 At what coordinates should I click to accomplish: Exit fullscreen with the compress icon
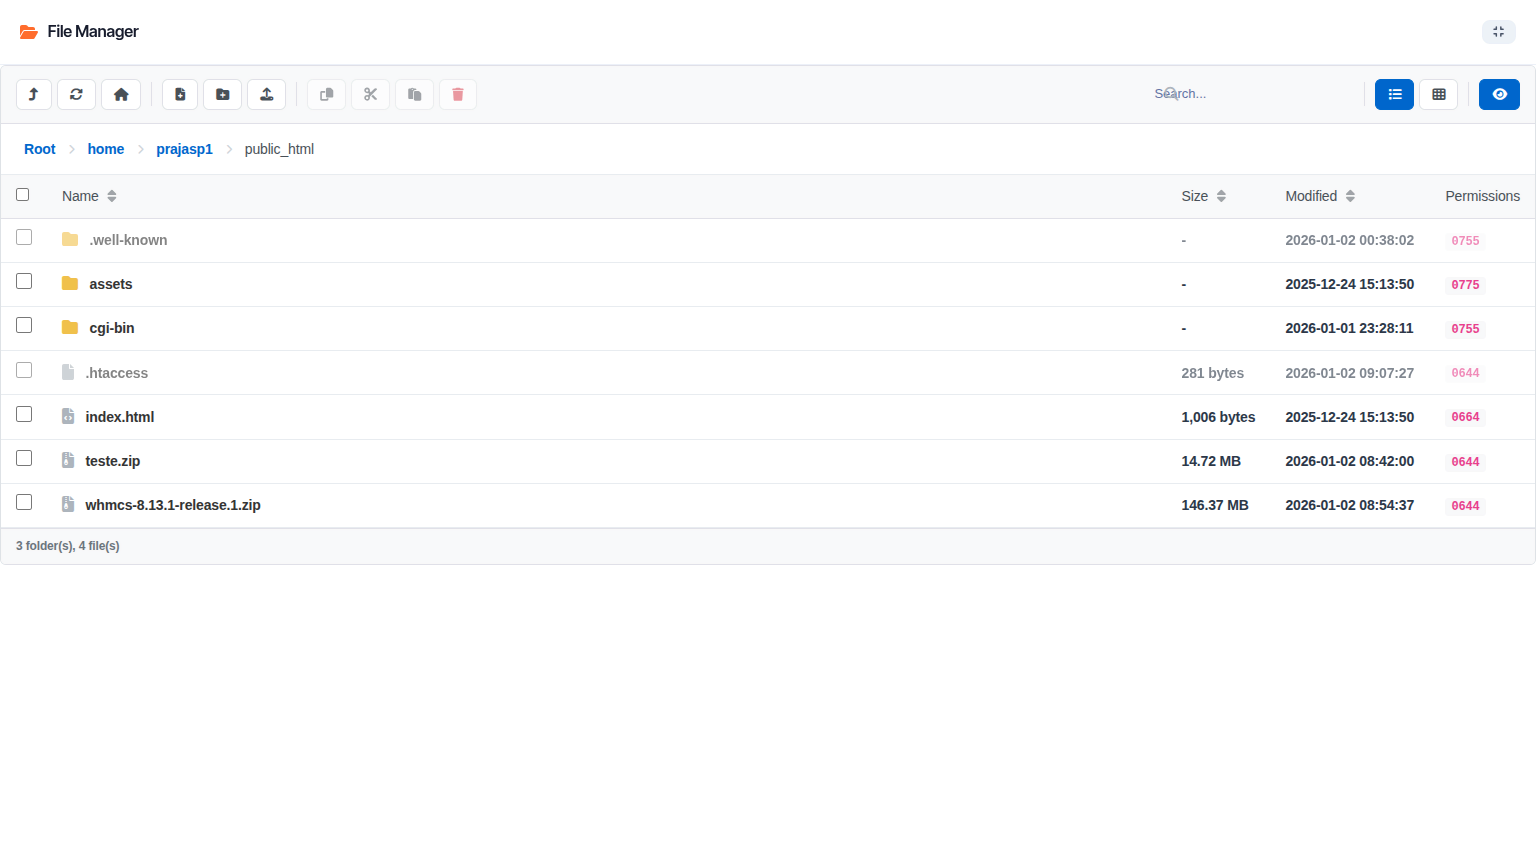tap(1498, 32)
